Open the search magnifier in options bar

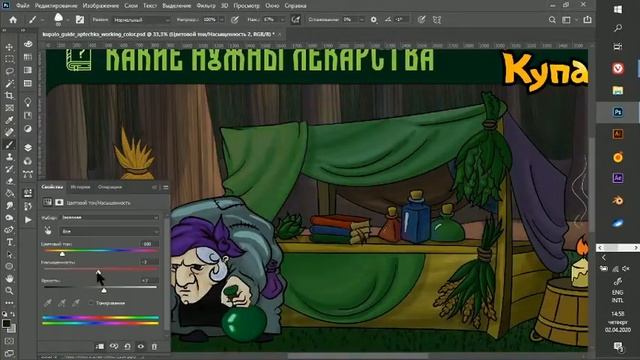click(x=552, y=20)
